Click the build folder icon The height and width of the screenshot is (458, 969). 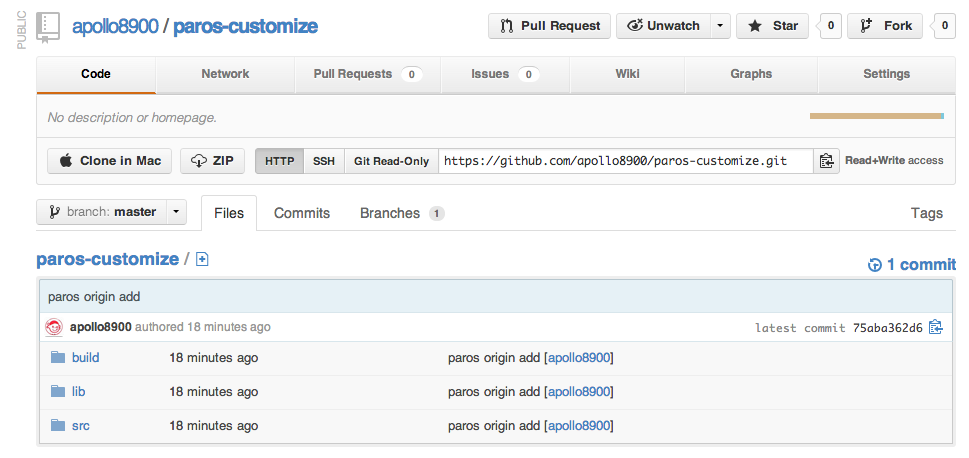pos(56,358)
